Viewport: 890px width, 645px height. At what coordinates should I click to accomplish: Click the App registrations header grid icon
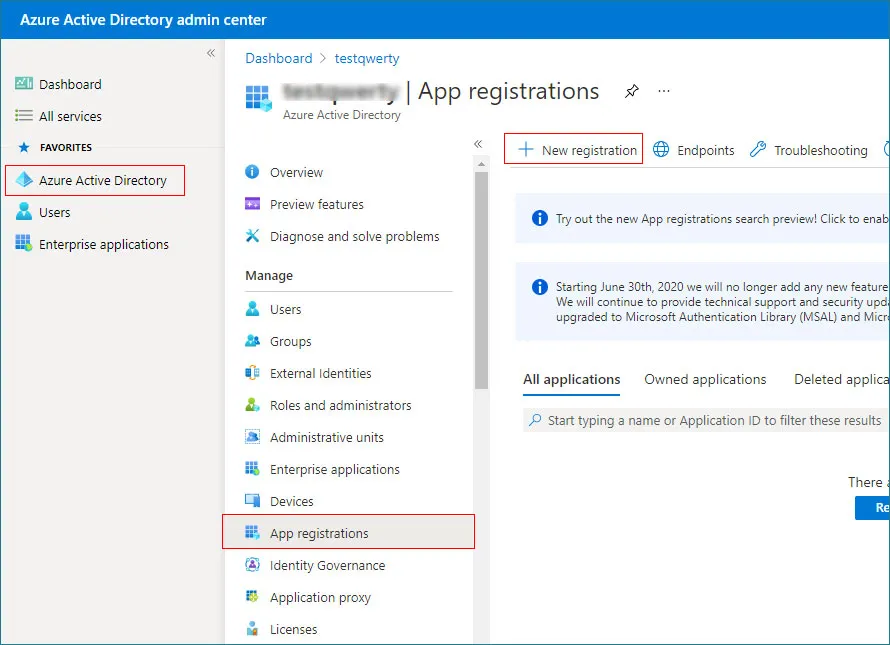tap(259, 98)
